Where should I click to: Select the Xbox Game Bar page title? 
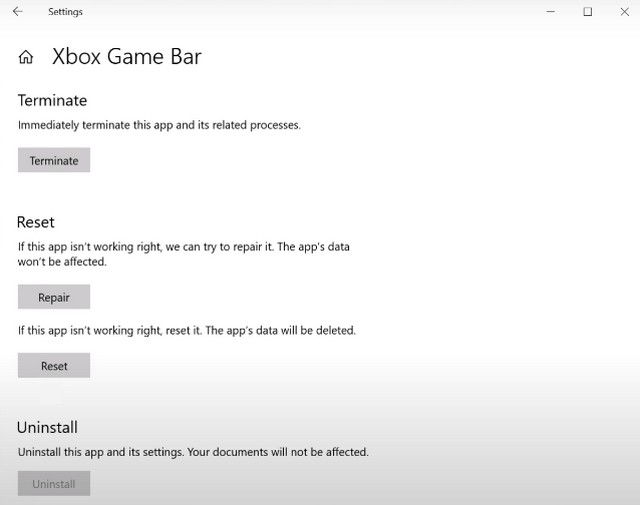tap(127, 56)
